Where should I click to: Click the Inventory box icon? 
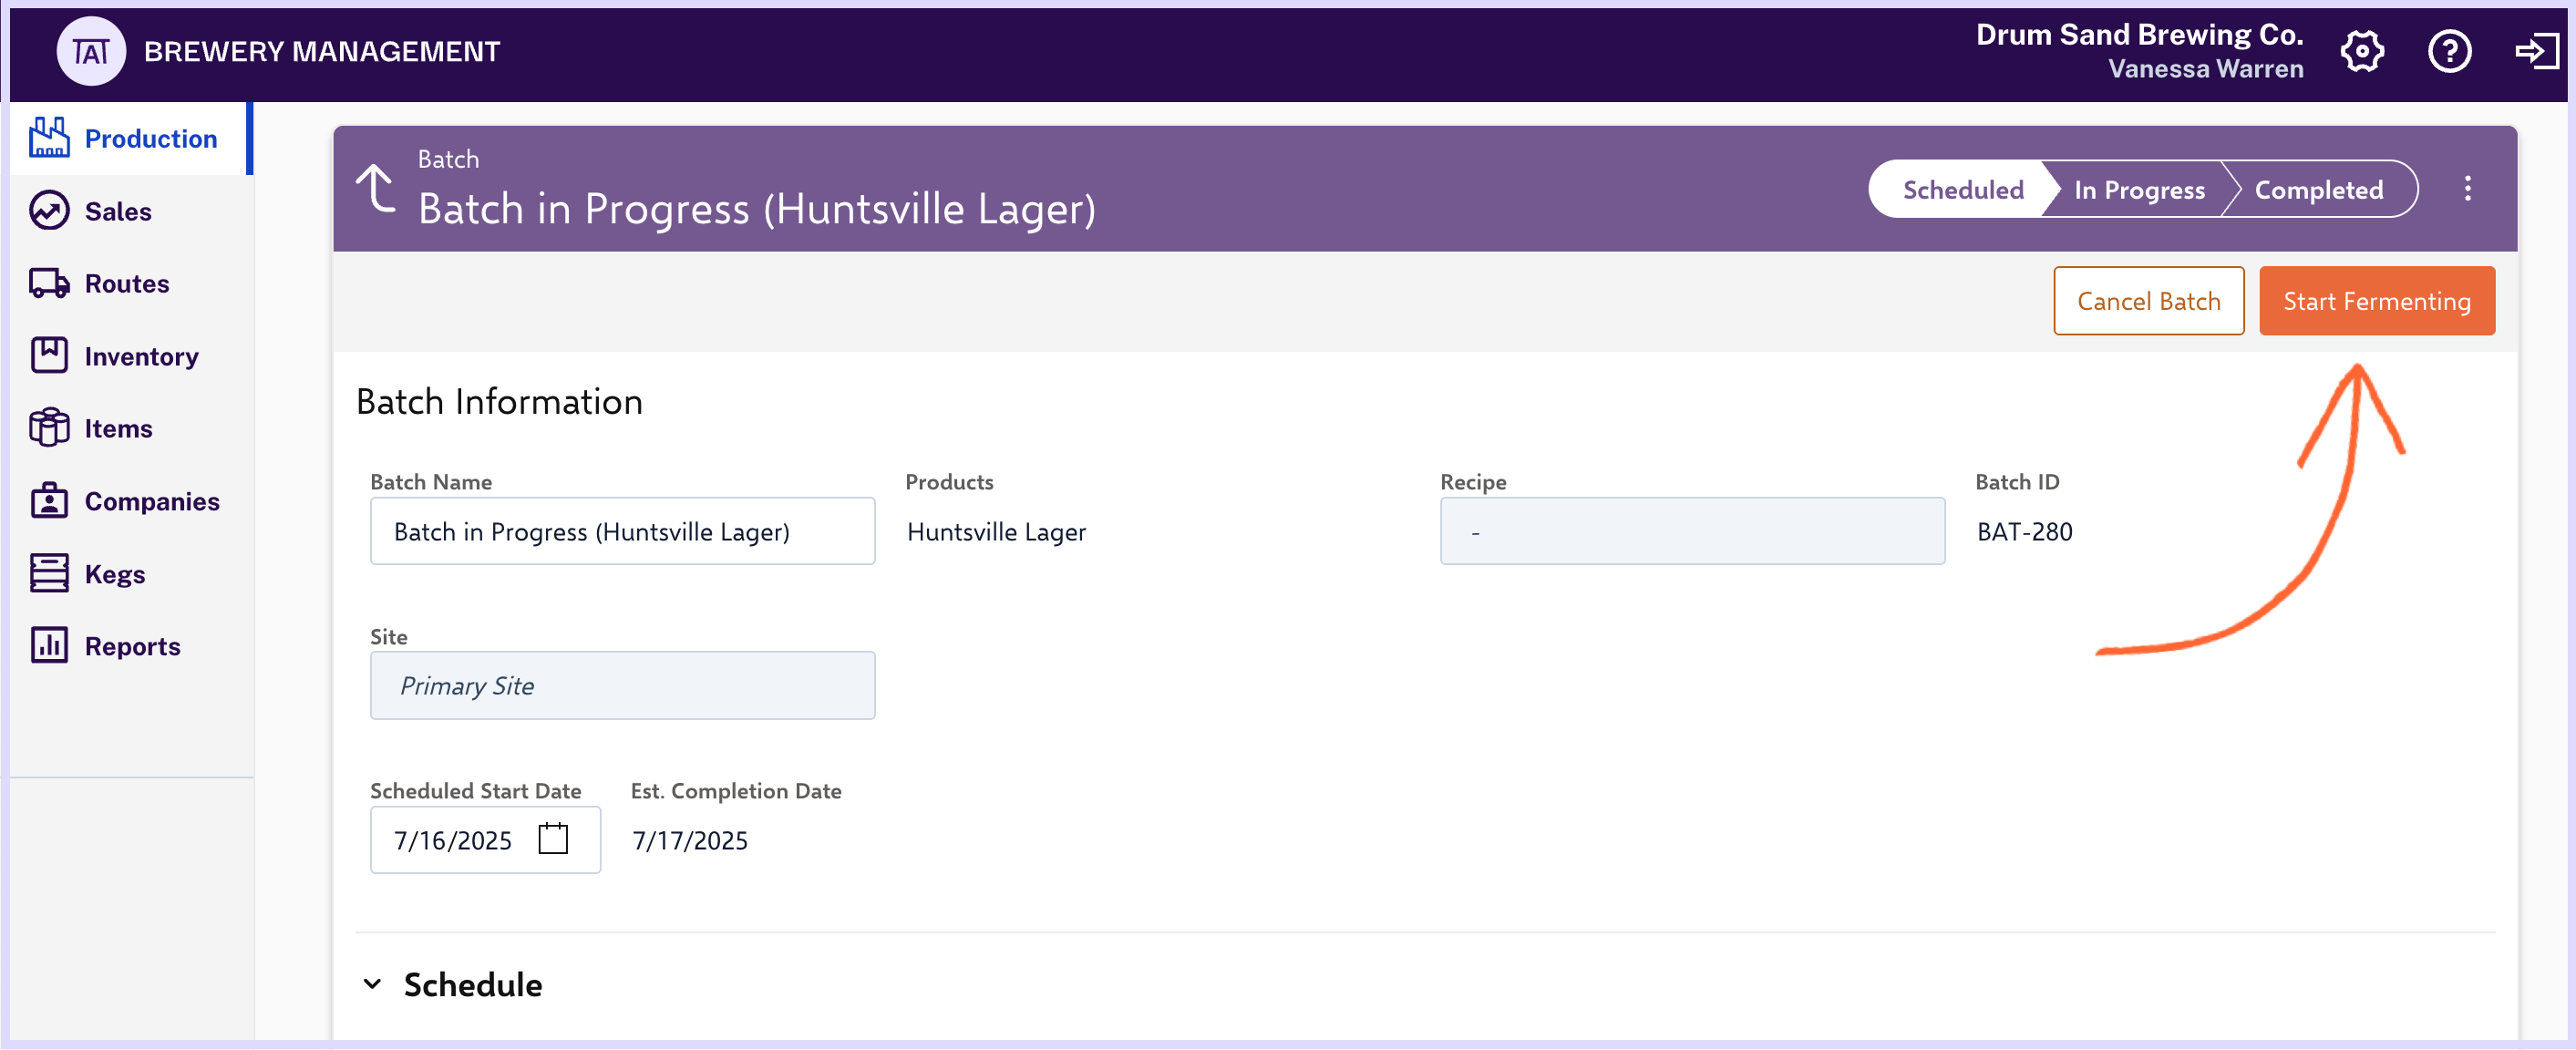(49, 355)
